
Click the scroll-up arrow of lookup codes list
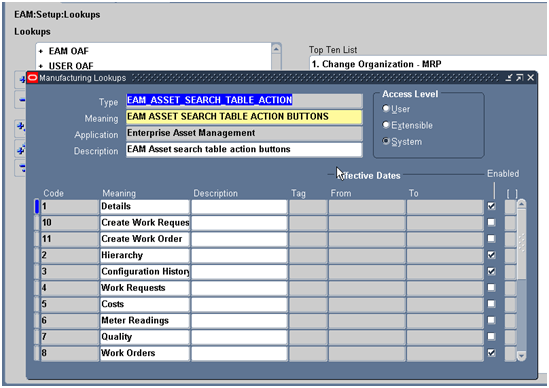click(x=521, y=204)
